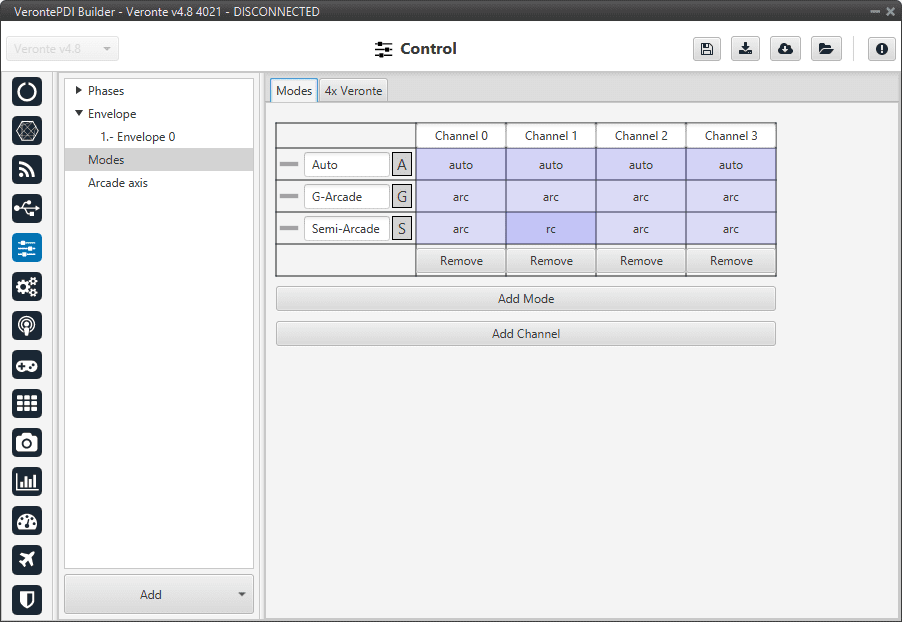Click the Semi-Arcade mode name field
902x622 pixels.
(347, 228)
